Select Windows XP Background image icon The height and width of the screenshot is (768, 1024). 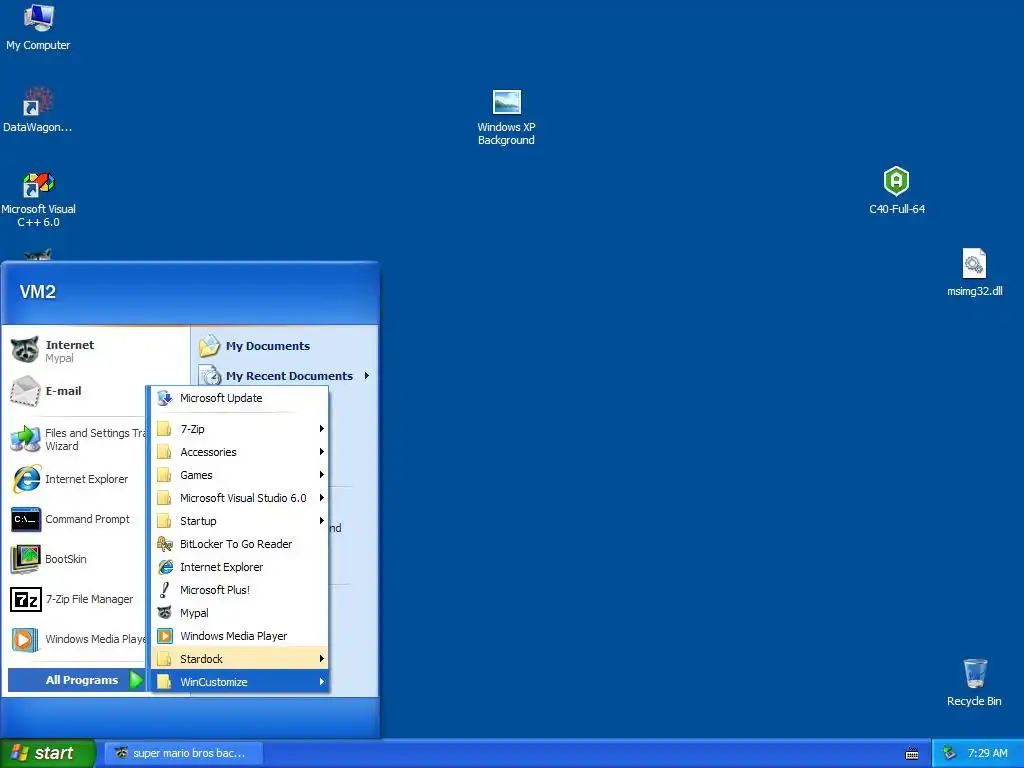click(506, 117)
